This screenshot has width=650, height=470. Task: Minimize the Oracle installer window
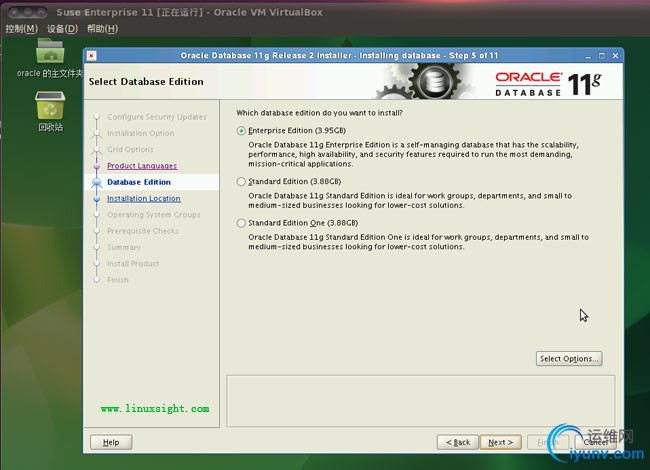588,56
